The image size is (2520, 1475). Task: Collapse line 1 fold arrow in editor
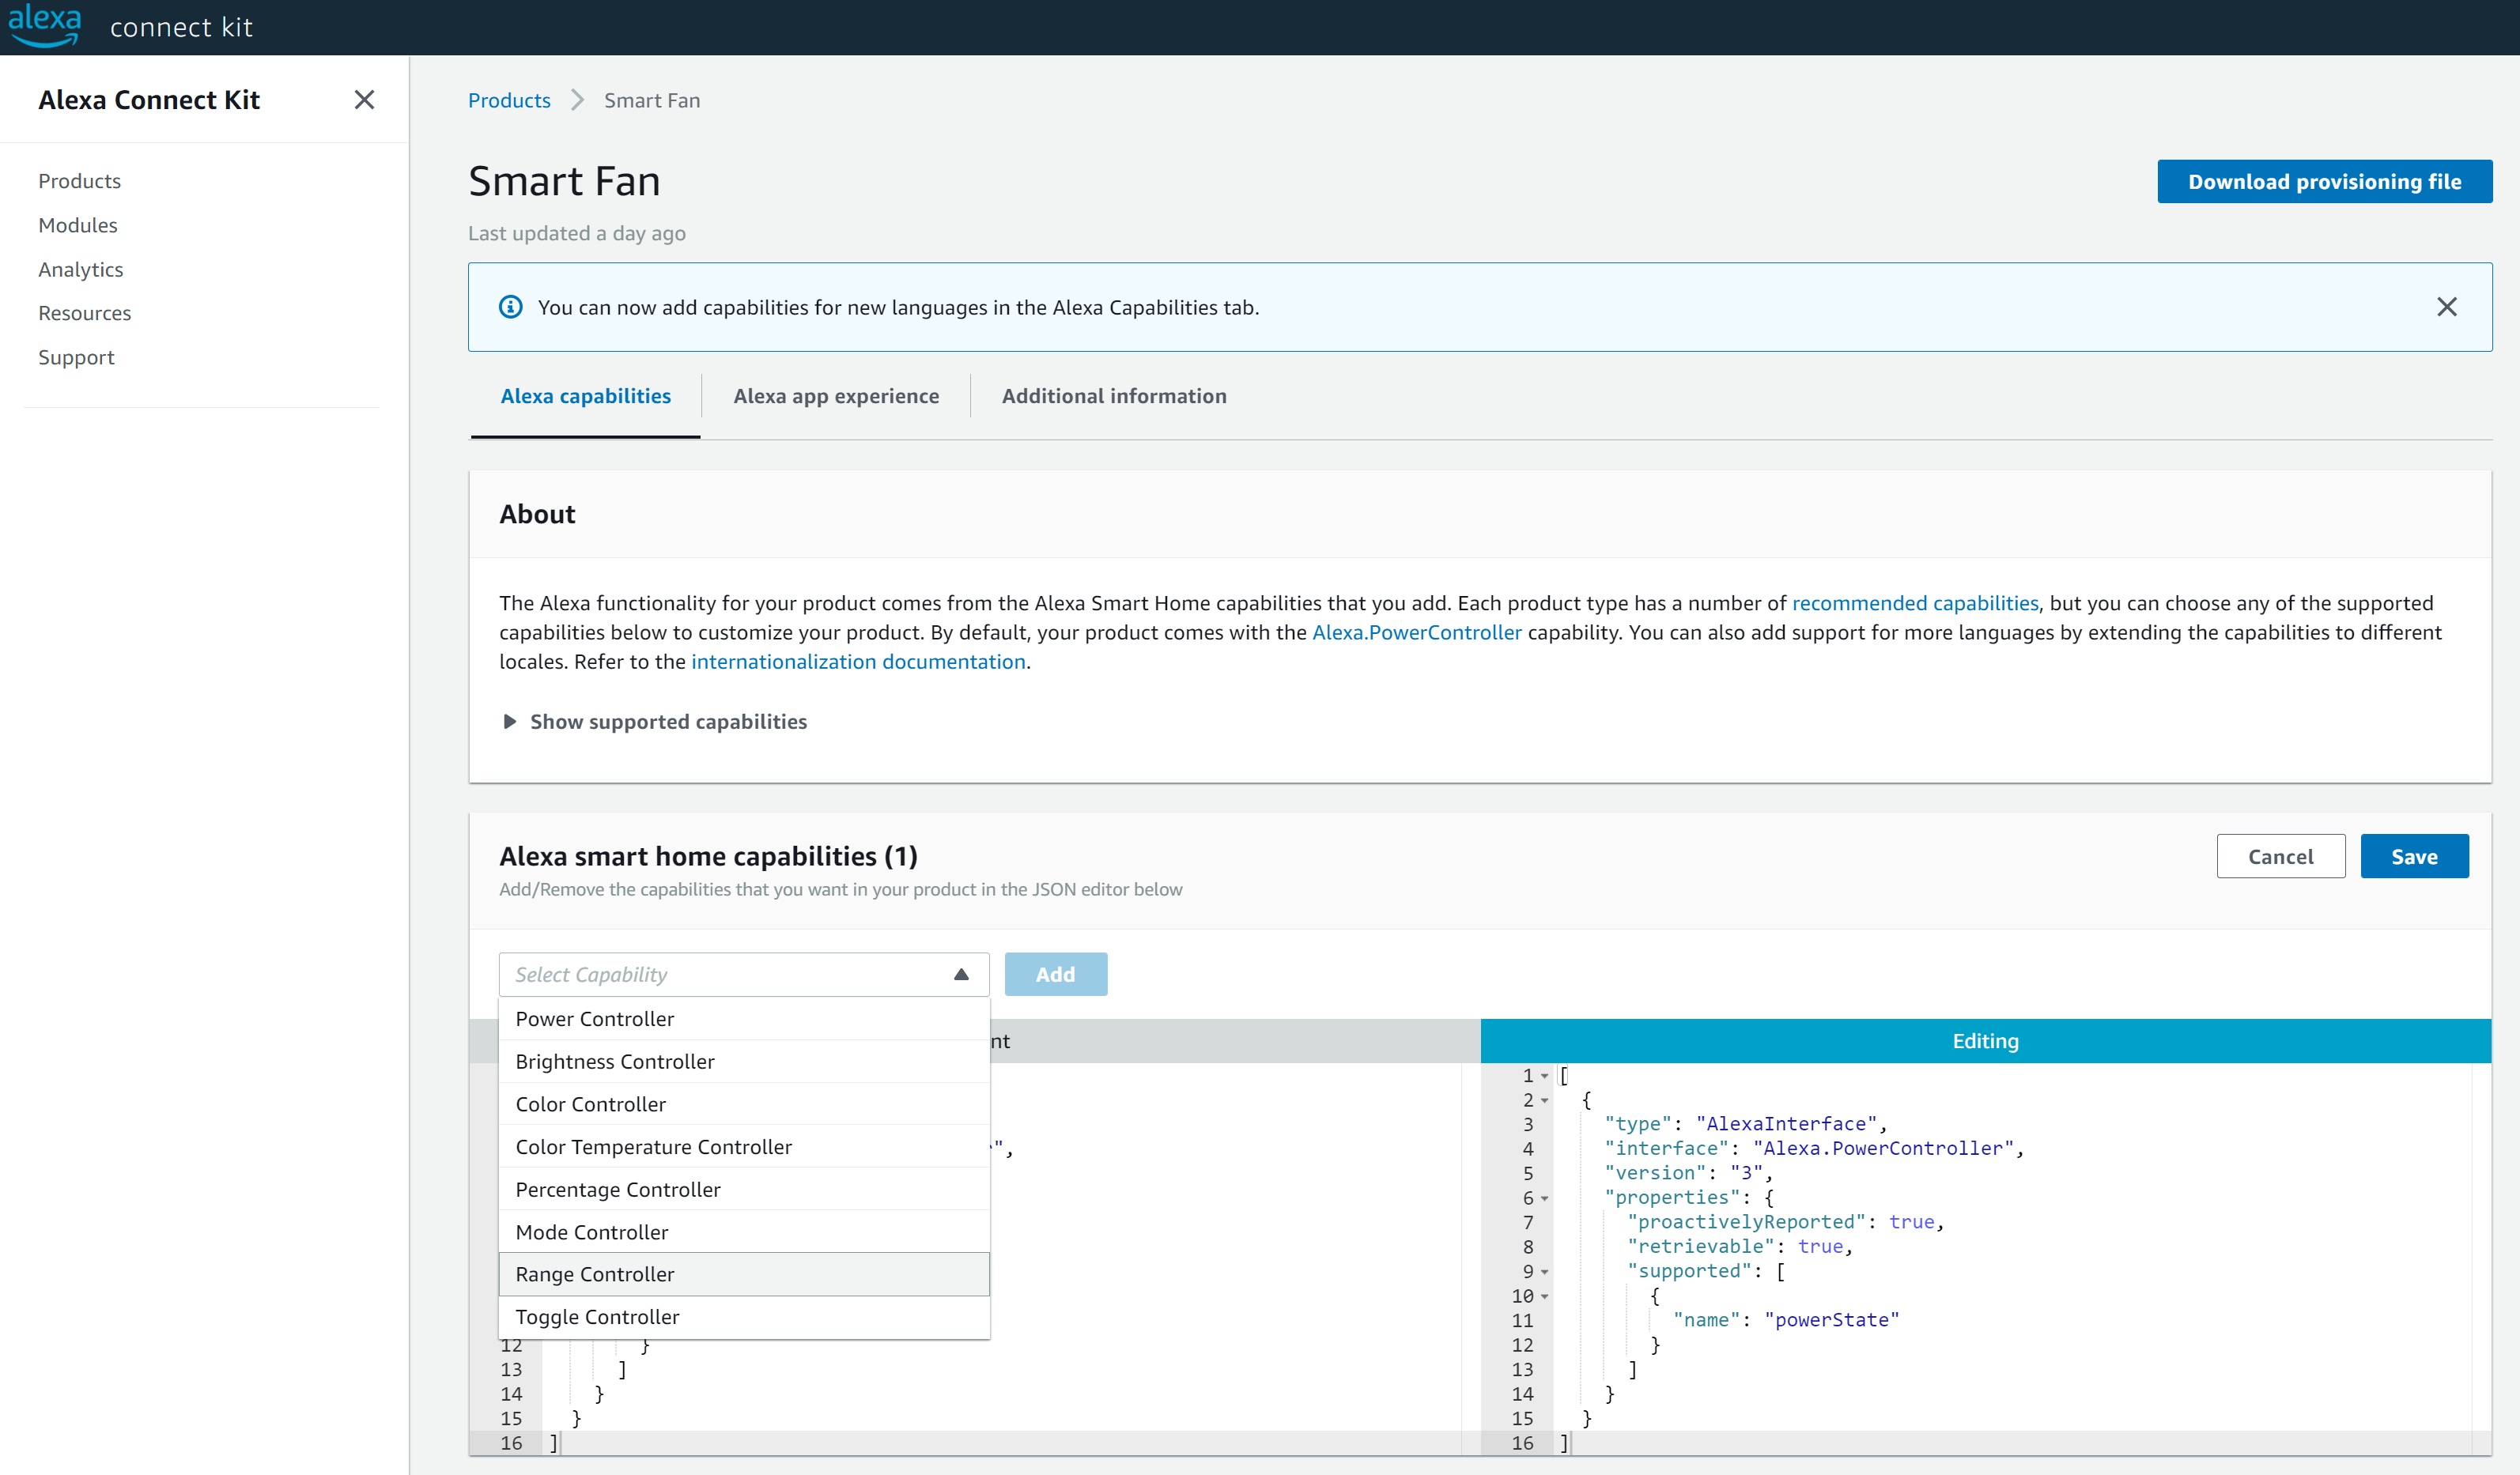(1545, 1076)
